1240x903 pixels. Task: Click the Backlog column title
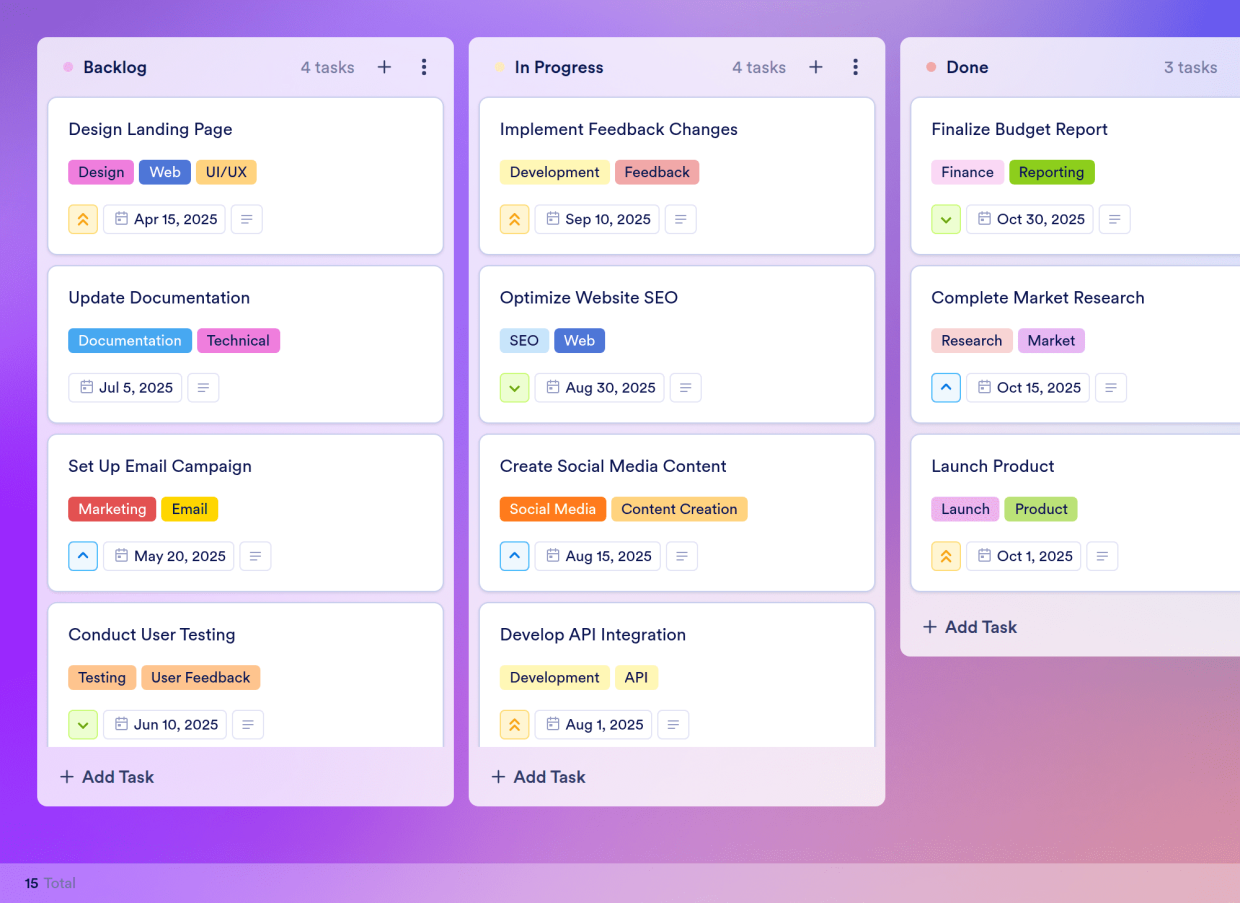pyautogui.click(x=115, y=67)
